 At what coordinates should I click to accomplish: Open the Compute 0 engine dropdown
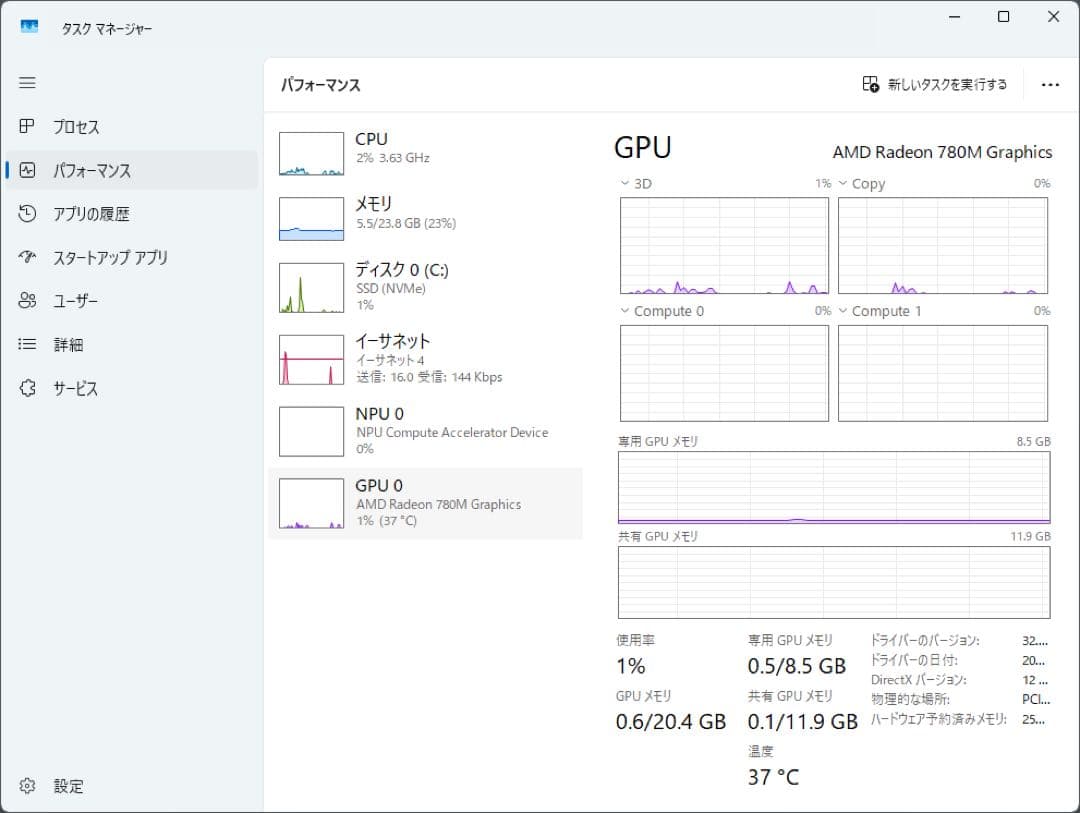click(624, 310)
